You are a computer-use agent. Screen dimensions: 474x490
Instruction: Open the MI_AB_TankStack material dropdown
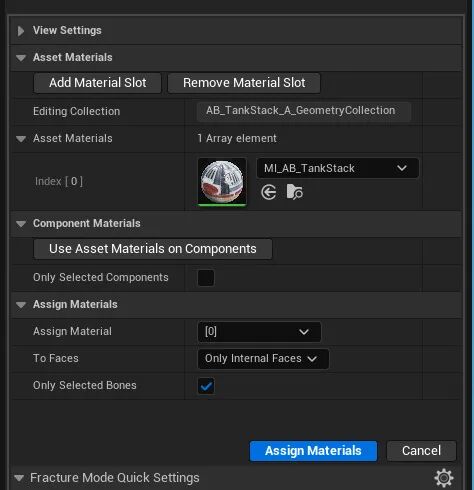(x=337, y=168)
